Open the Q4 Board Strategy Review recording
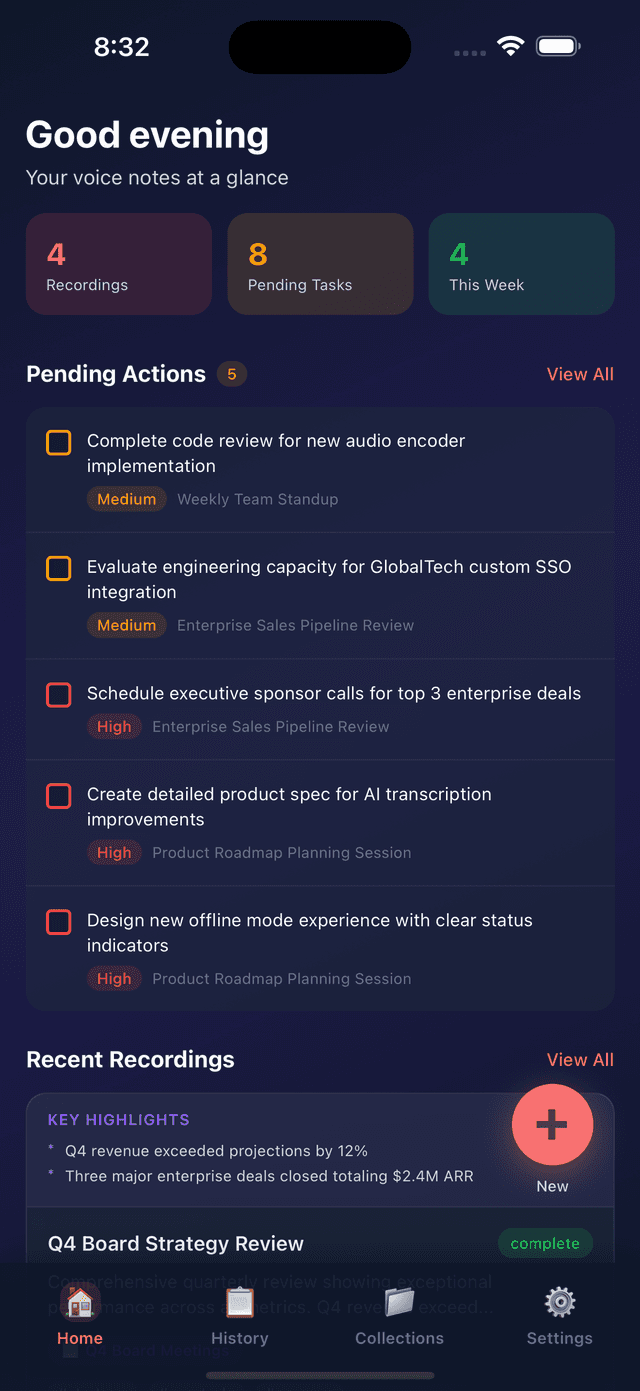 176,1244
